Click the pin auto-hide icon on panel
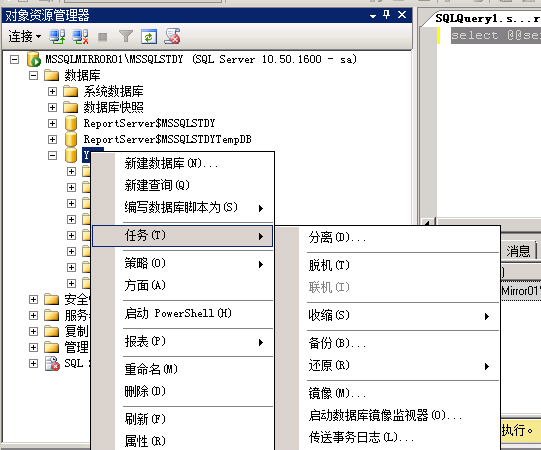 (386, 15)
